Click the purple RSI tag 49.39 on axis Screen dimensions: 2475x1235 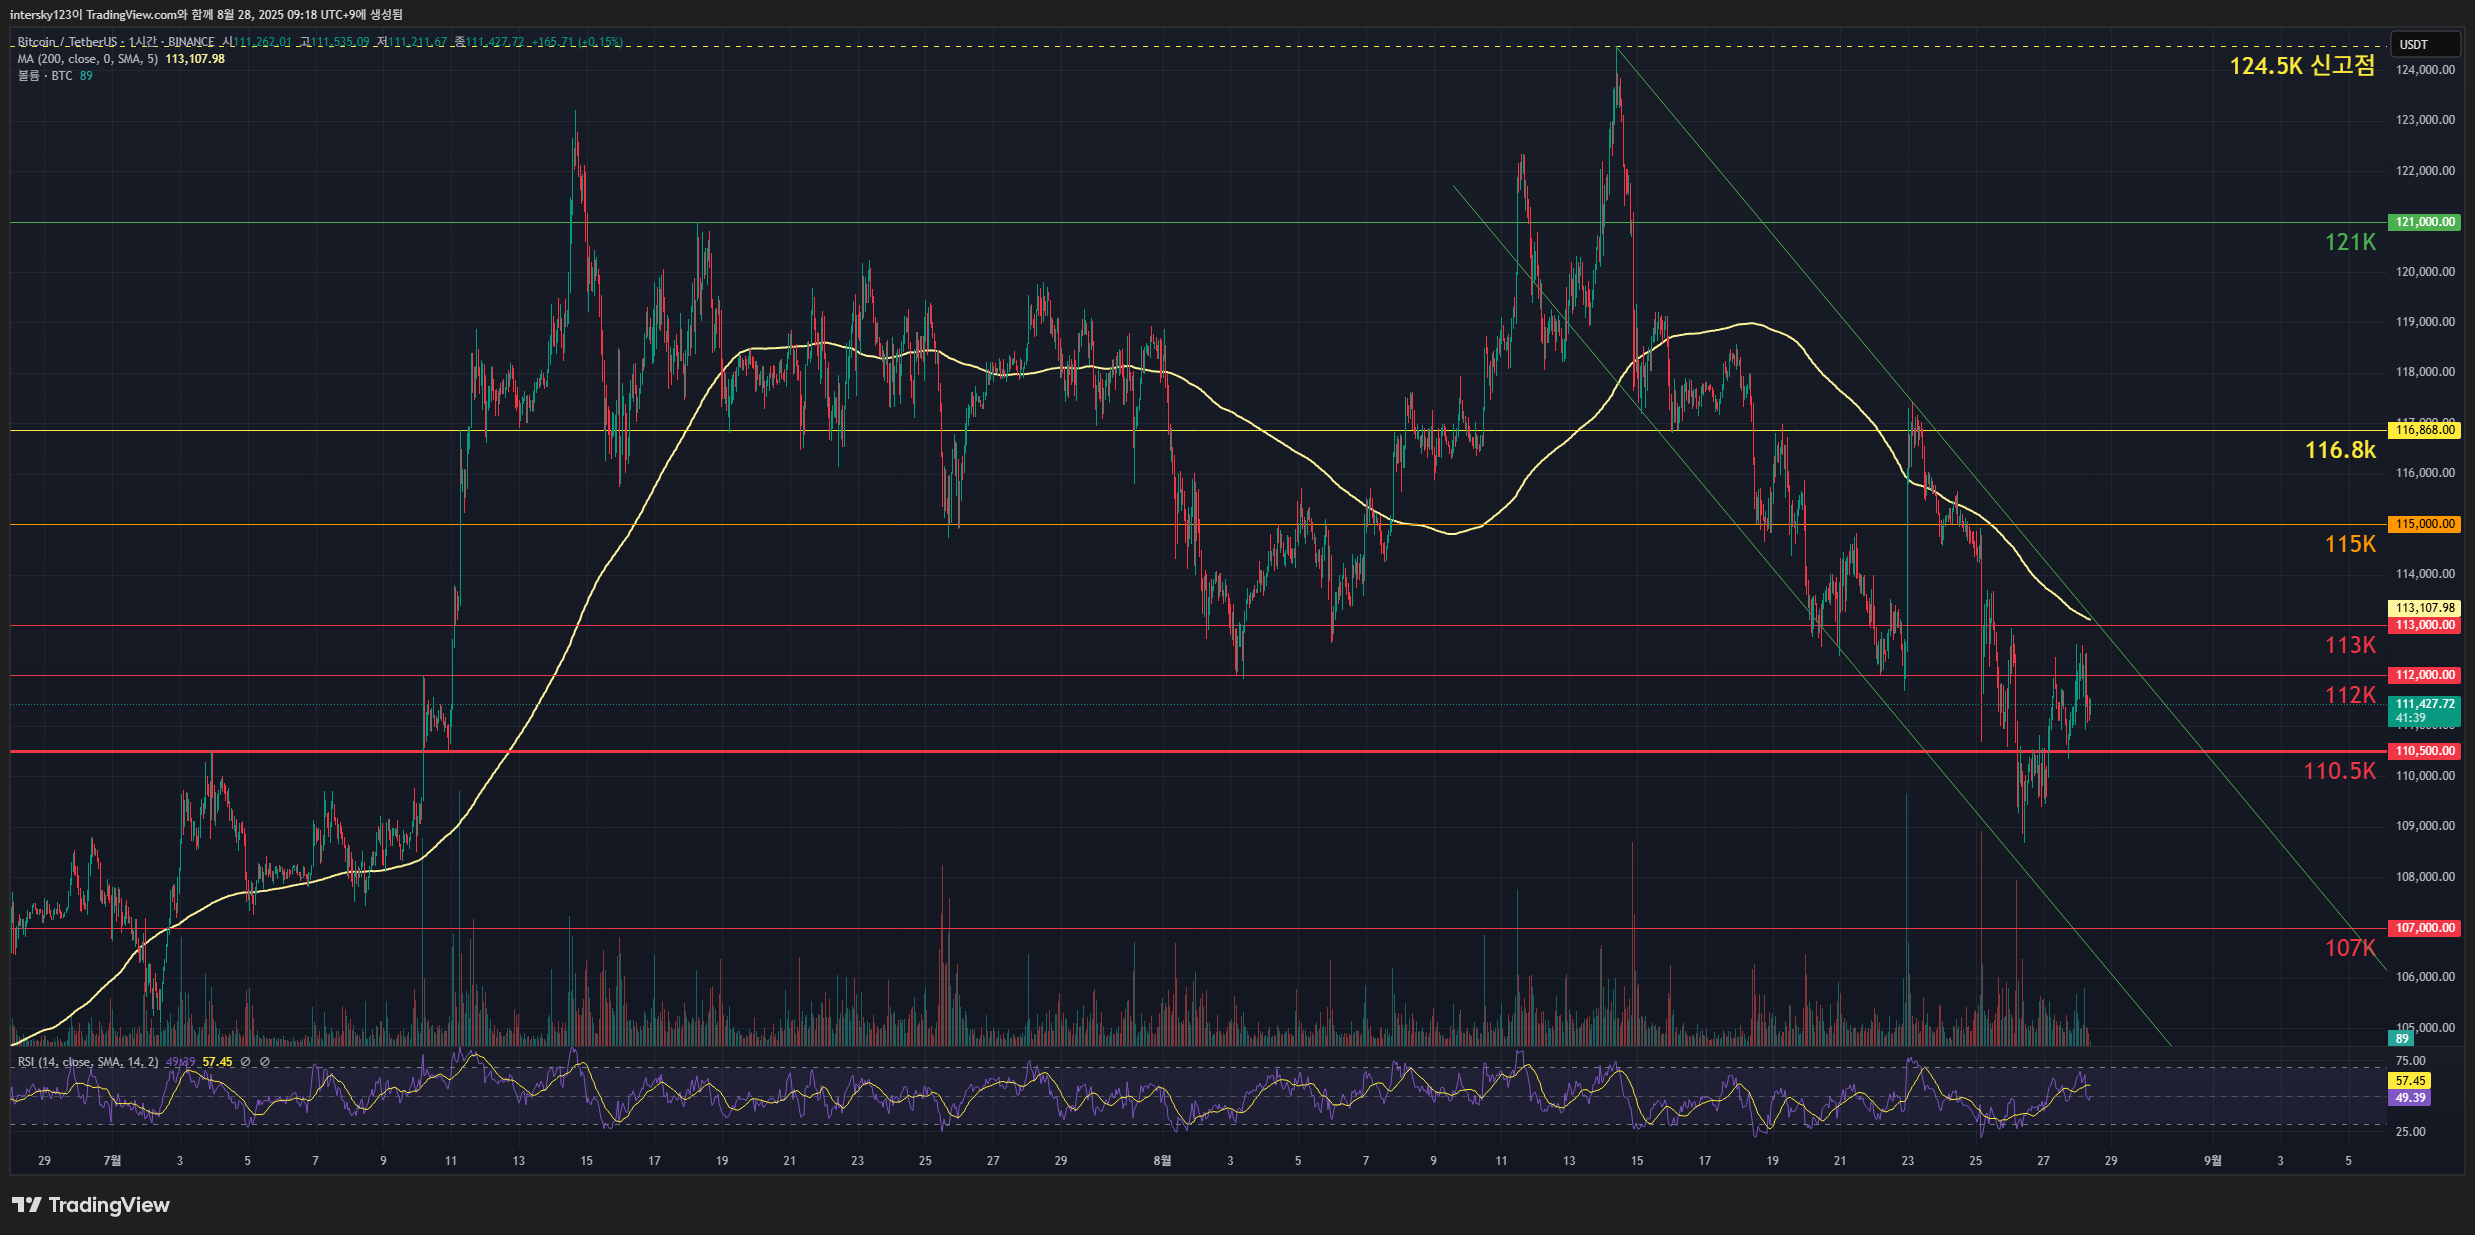pyautogui.click(x=2410, y=1098)
